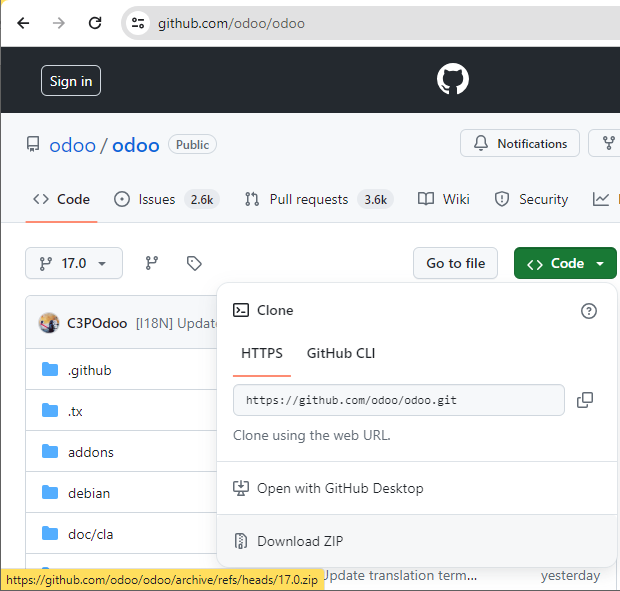Open the Wiki tab

(444, 199)
